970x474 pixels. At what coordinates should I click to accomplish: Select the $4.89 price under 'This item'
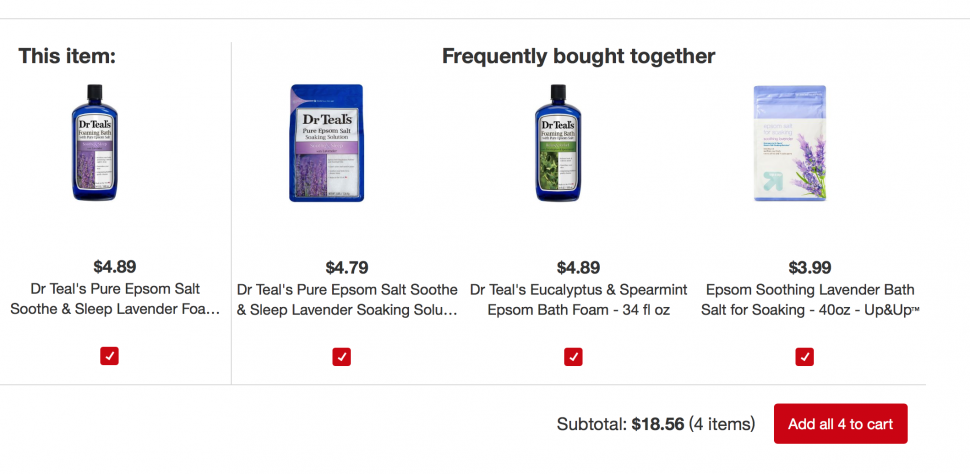pyautogui.click(x=114, y=267)
